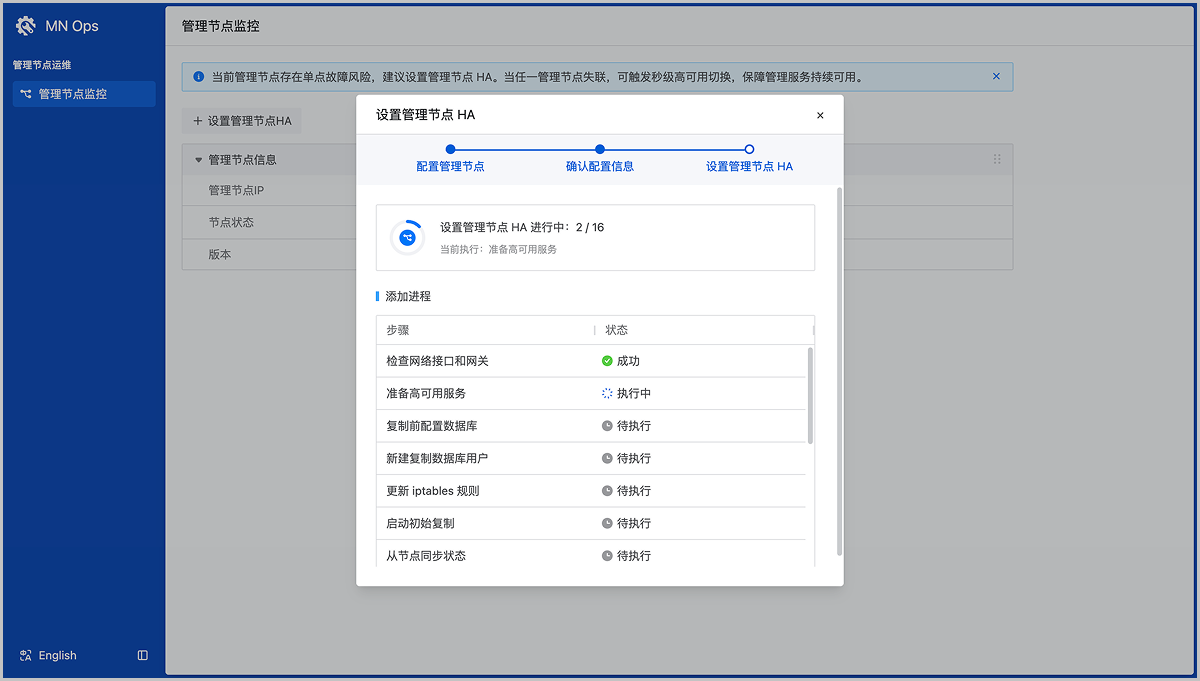Click the pending clock icon for 复制前配置数据库

coord(607,426)
